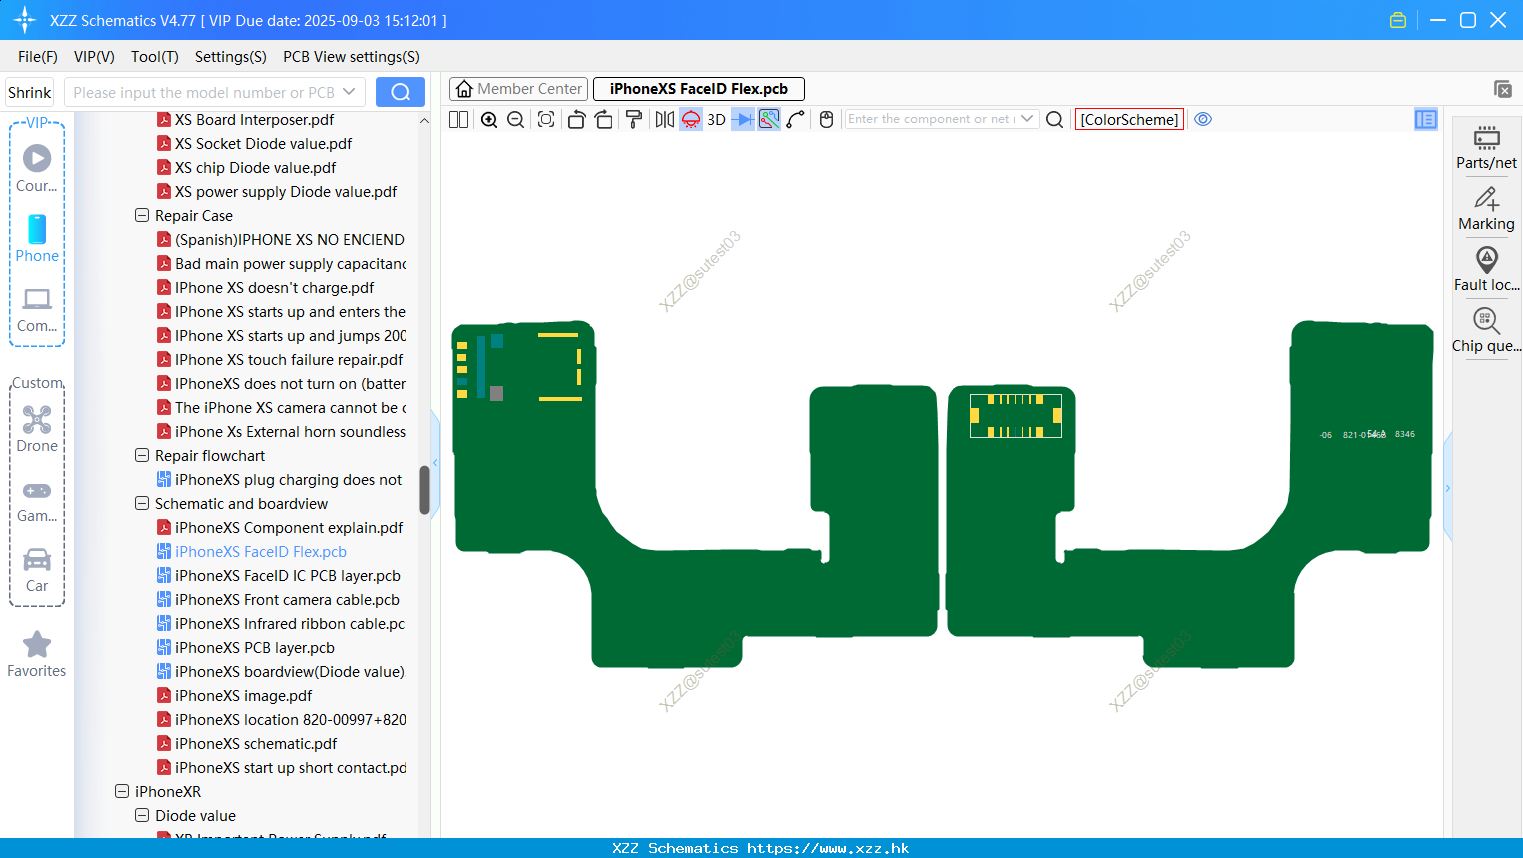Click the zoom out magnifier icon
The height and width of the screenshot is (858, 1523).
click(516, 120)
